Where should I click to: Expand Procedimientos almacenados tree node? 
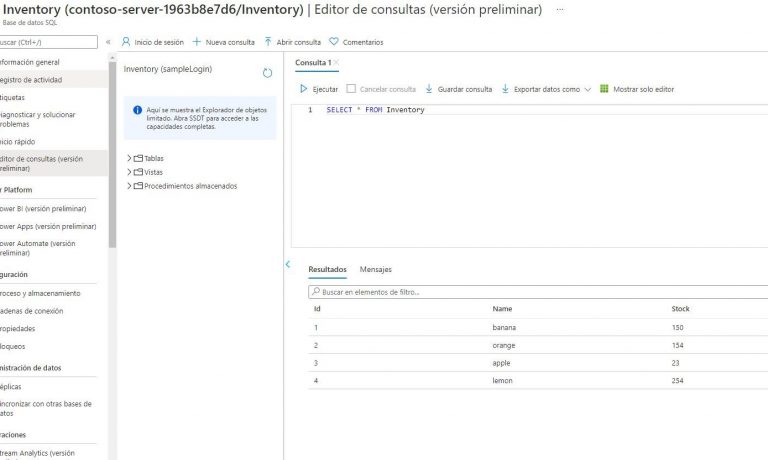pos(130,186)
